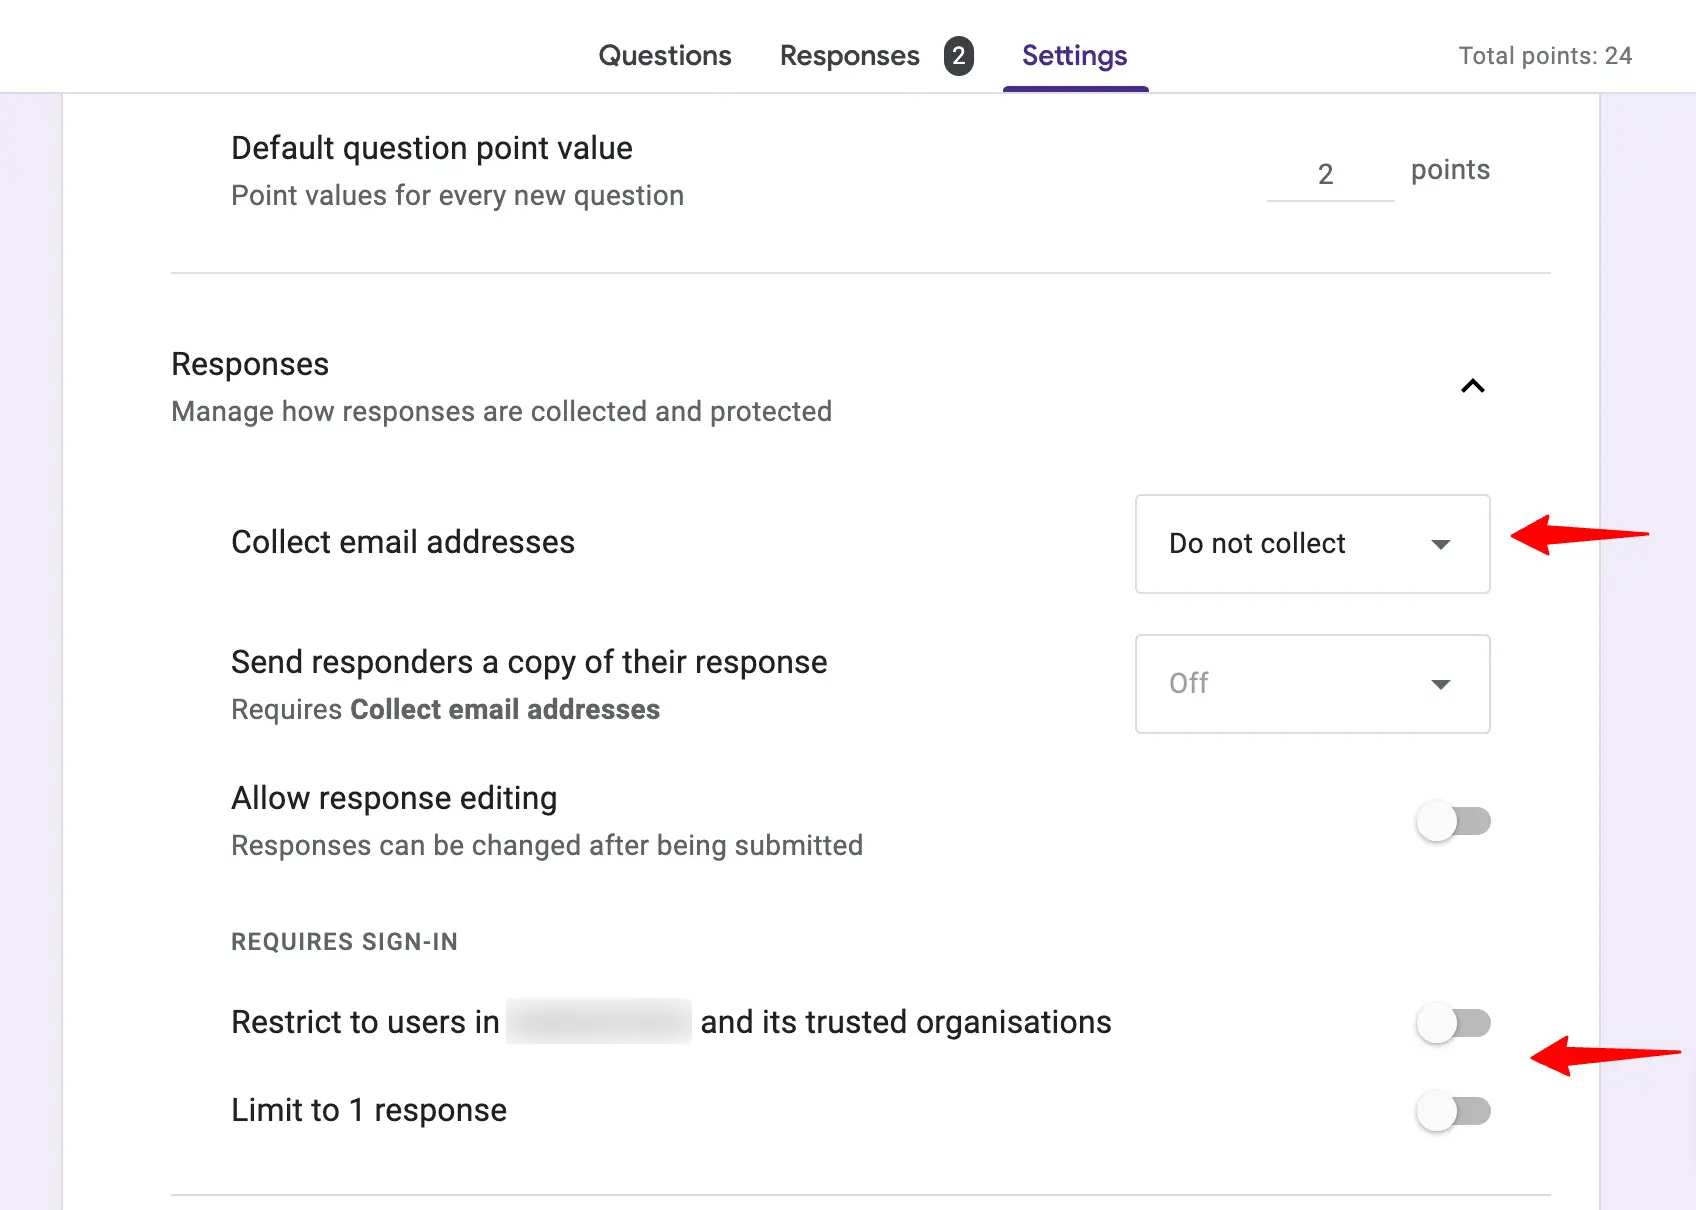The width and height of the screenshot is (1696, 1210).
Task: Click the Collect email addresses label
Action: tap(402, 542)
